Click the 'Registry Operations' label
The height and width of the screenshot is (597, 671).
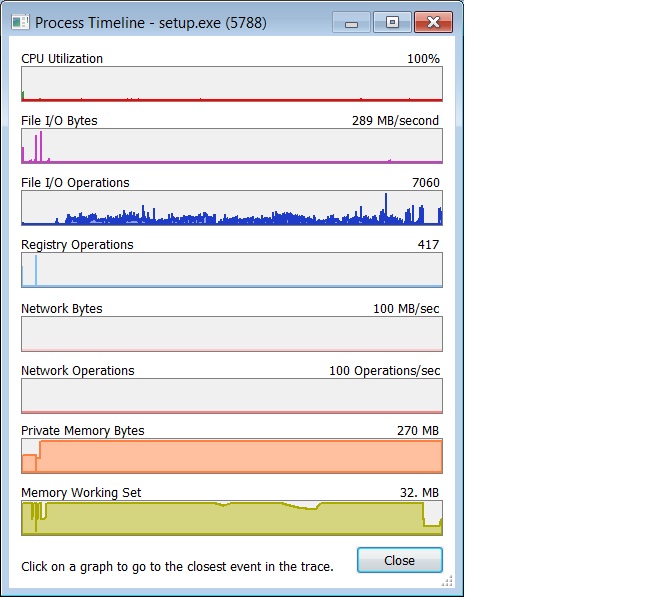pos(77,245)
